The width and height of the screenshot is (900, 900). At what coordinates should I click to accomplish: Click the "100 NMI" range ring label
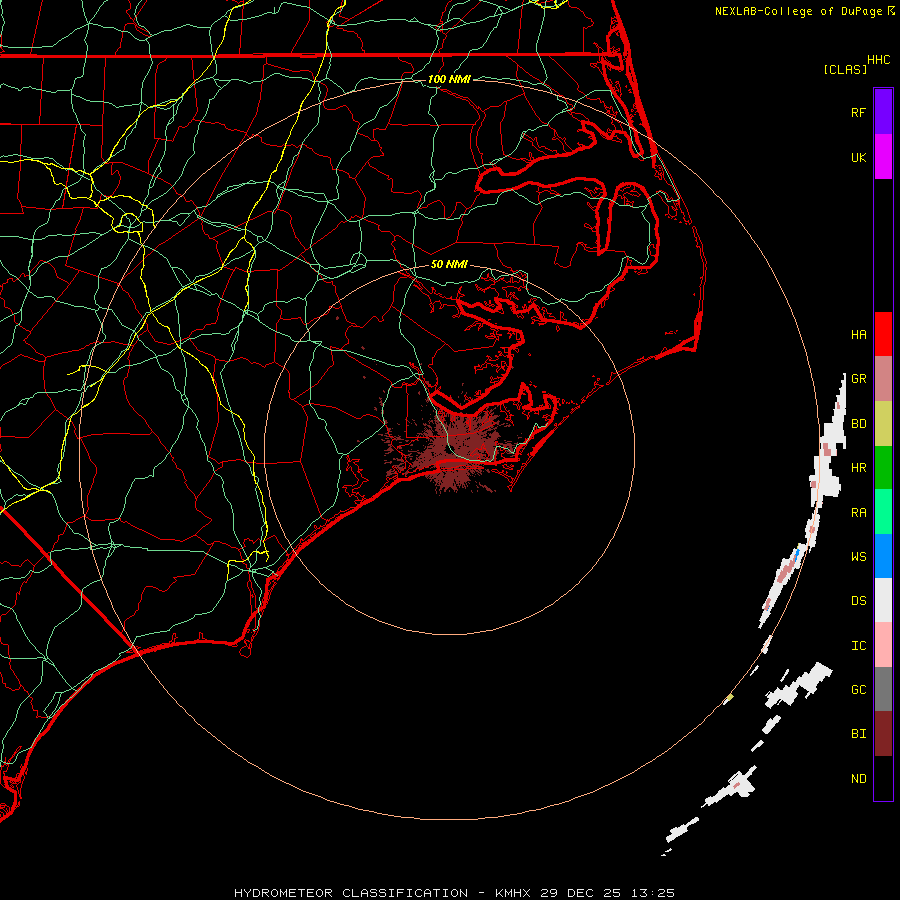449,79
